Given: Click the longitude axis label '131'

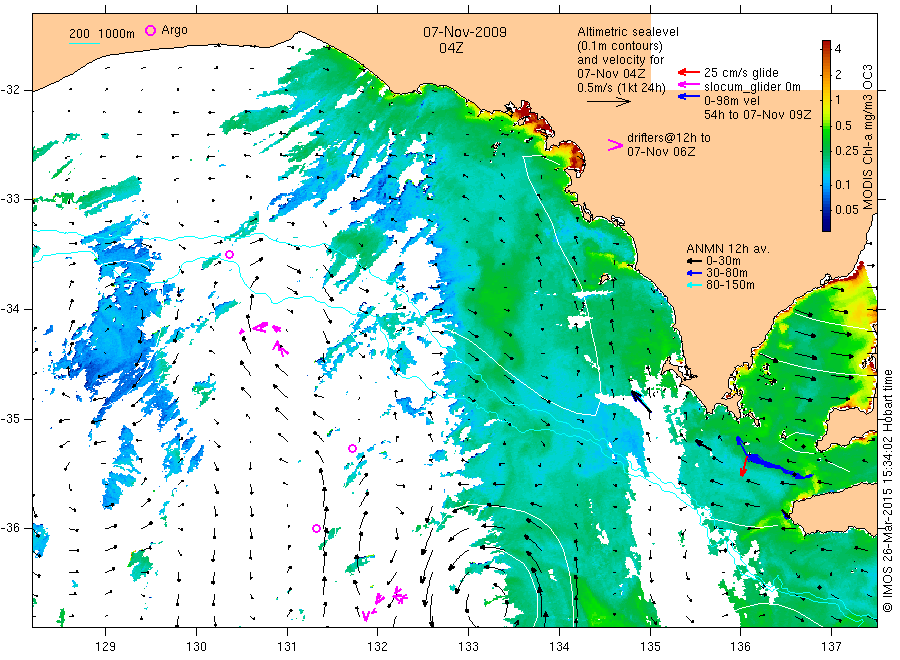Looking at the screenshot, I should (287, 647).
